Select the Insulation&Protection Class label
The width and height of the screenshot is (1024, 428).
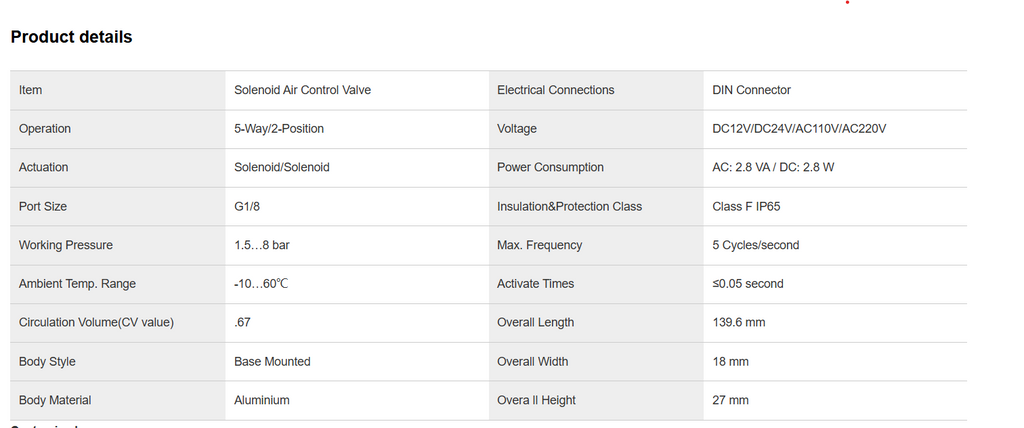click(x=569, y=206)
